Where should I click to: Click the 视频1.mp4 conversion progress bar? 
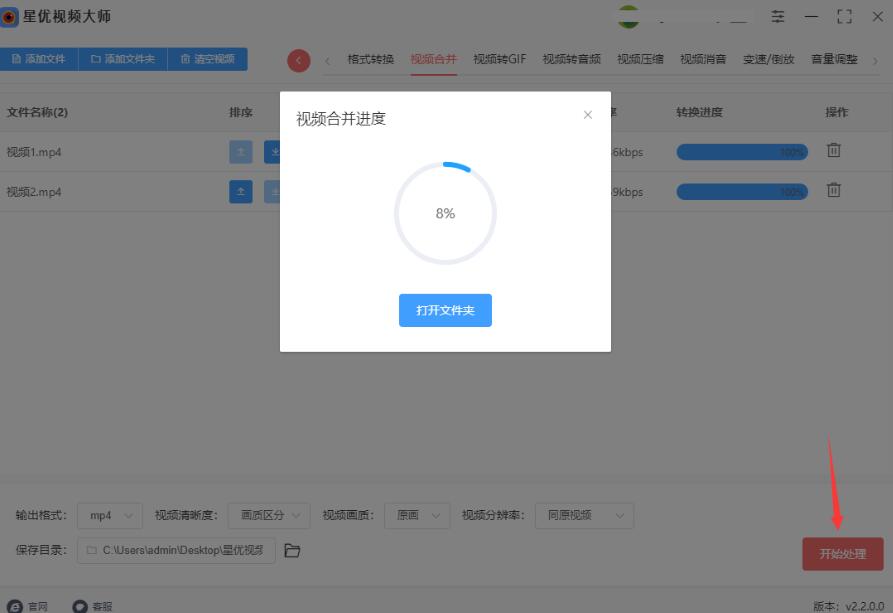(742, 151)
